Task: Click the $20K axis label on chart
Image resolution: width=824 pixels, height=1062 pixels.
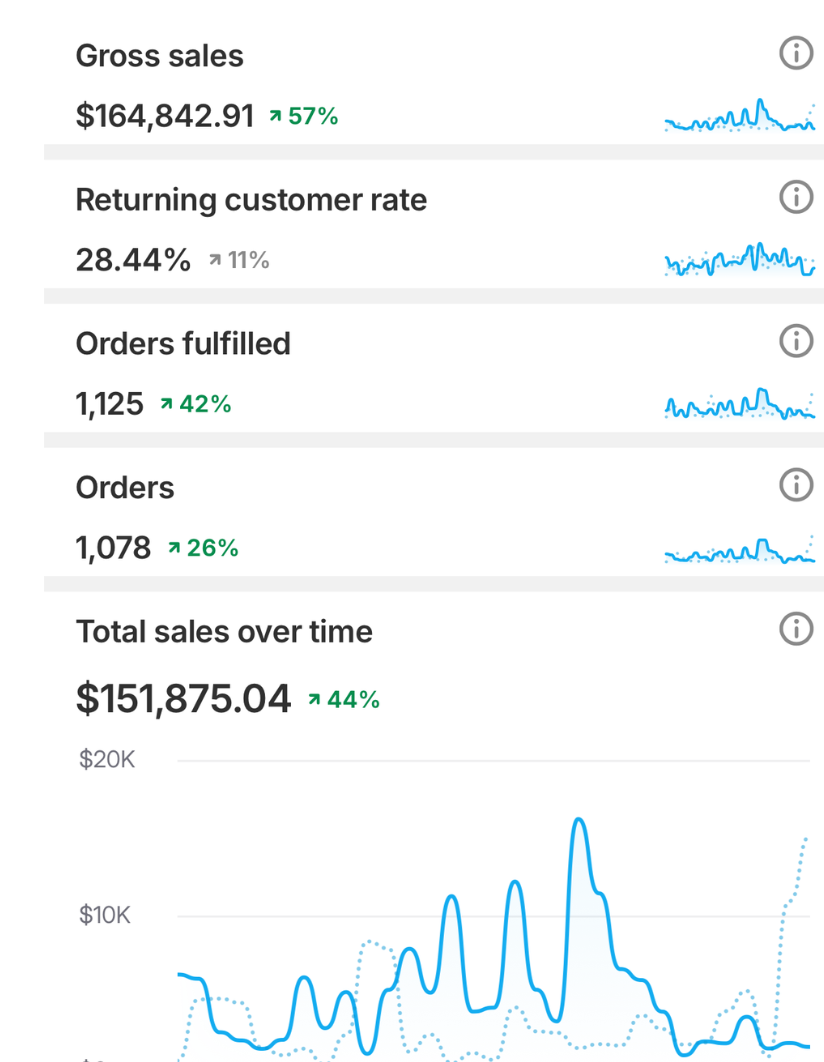Action: [x=107, y=760]
